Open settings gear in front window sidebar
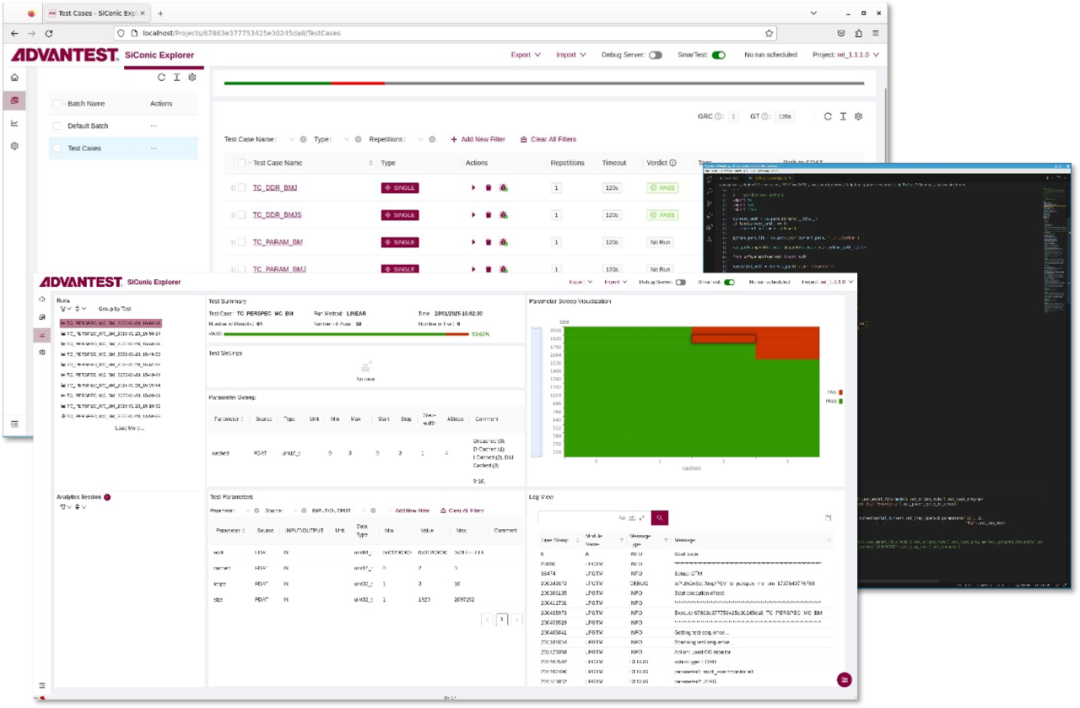This screenshot has width=1080, height=708. (x=42, y=352)
